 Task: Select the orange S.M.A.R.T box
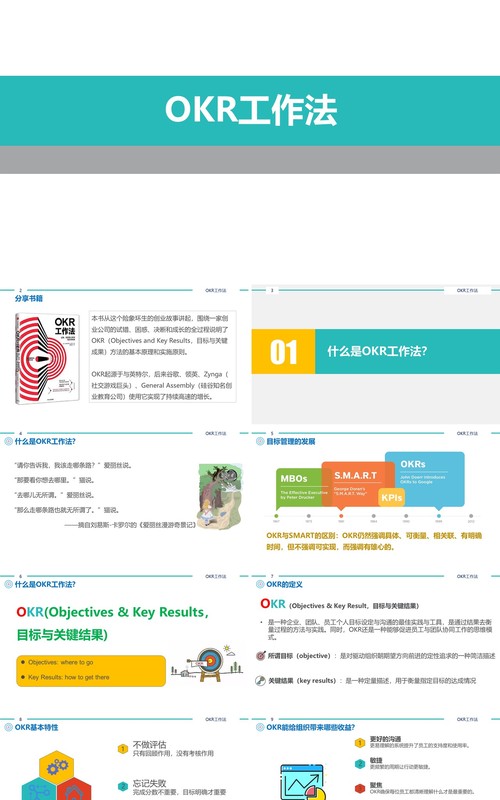tap(358, 484)
